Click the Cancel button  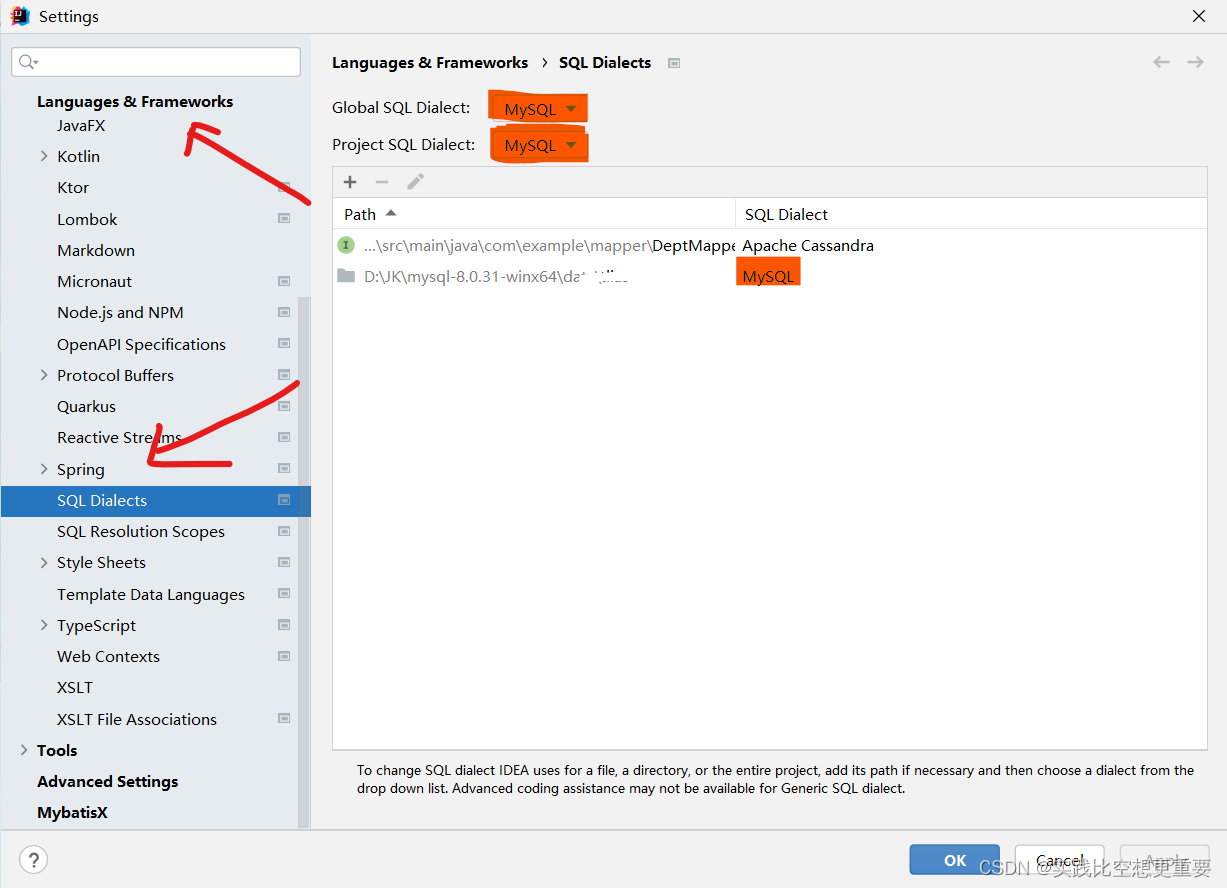(x=1060, y=860)
